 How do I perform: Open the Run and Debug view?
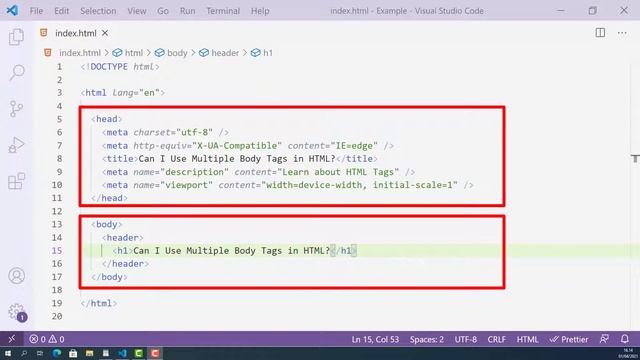pos(16,145)
